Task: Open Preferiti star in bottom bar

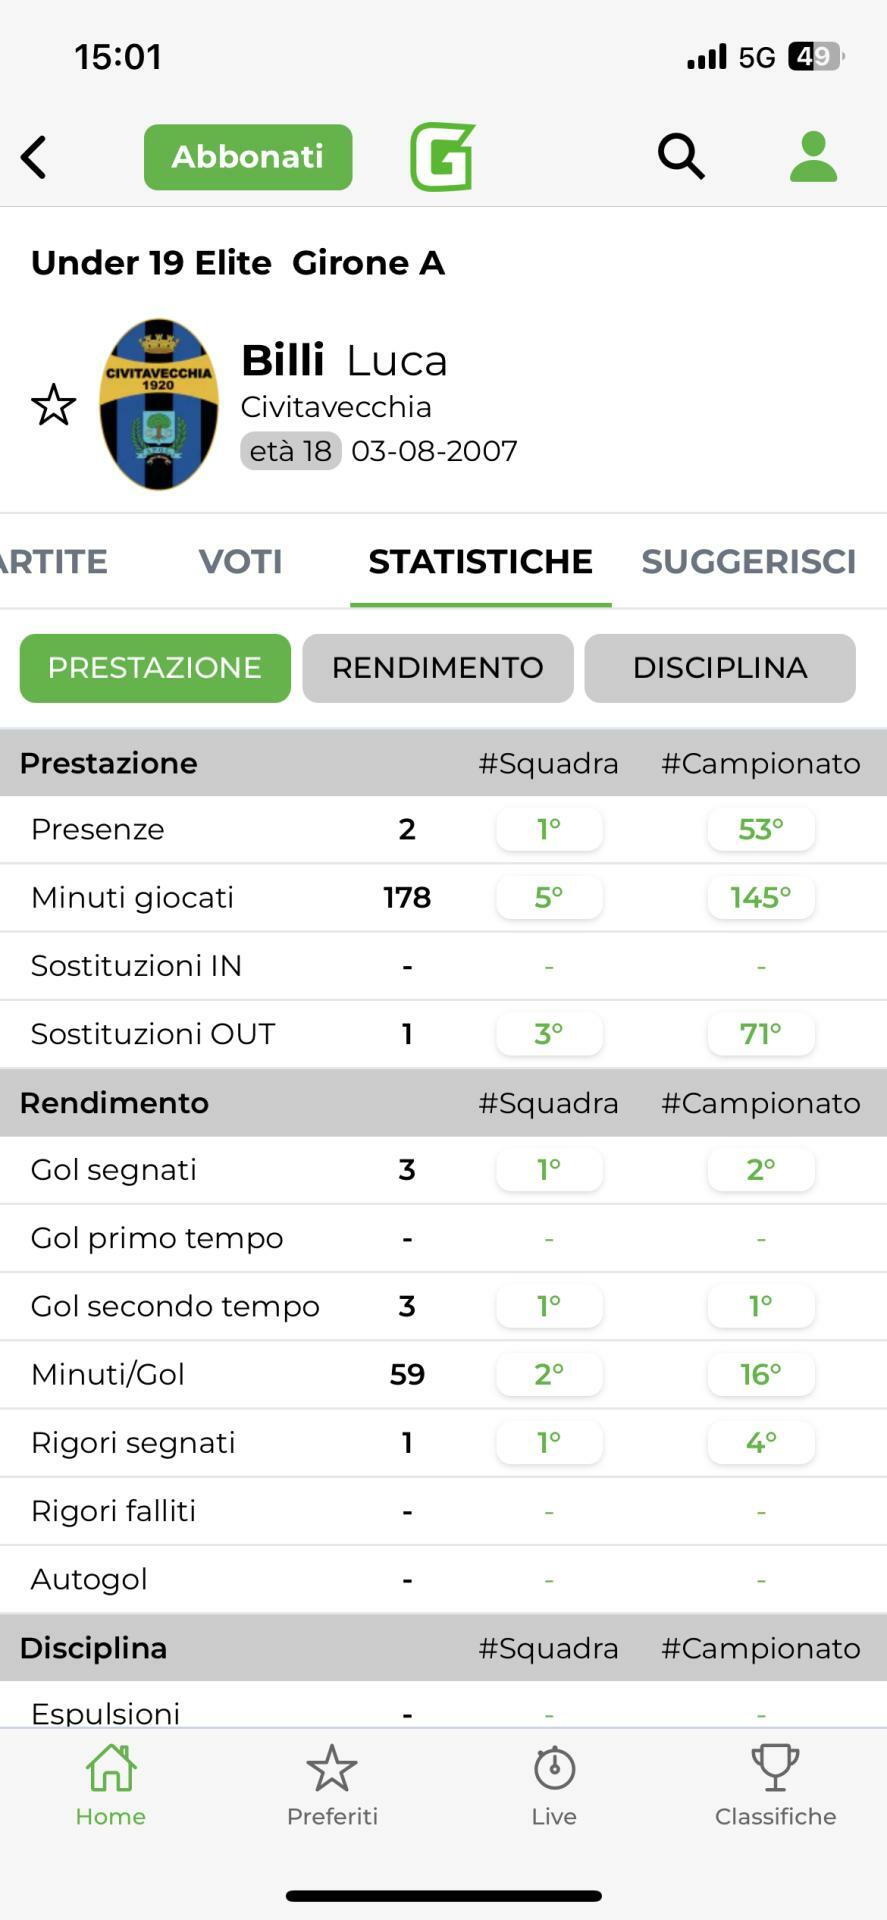Action: [332, 1786]
